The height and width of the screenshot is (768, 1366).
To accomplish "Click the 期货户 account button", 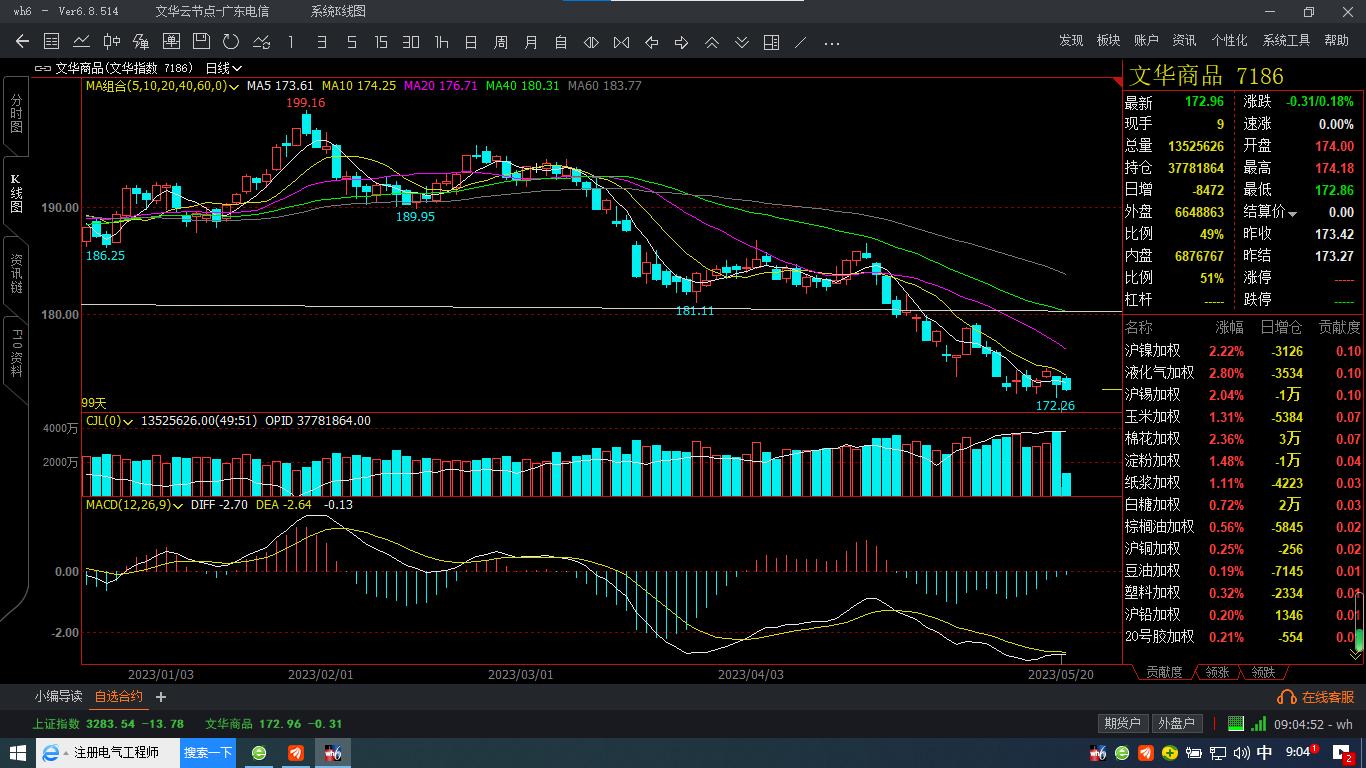I will pyautogui.click(x=1122, y=724).
